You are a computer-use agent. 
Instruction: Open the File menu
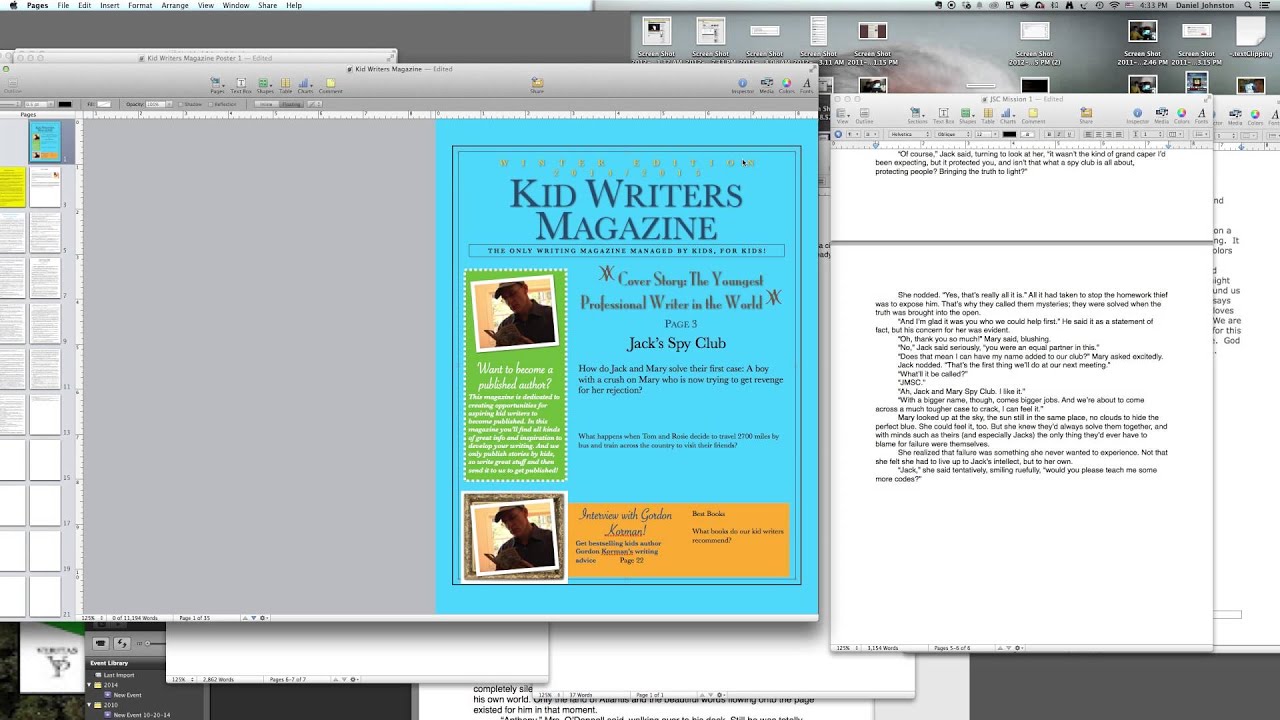point(63,5)
